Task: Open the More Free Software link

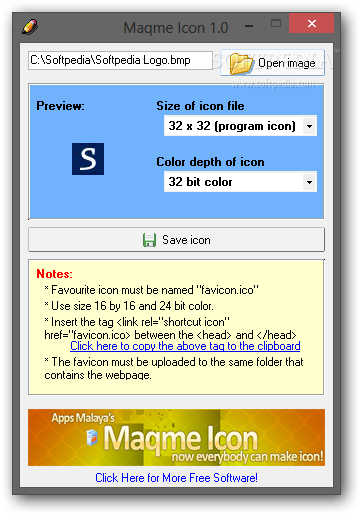Action: pyautogui.click(x=176, y=477)
